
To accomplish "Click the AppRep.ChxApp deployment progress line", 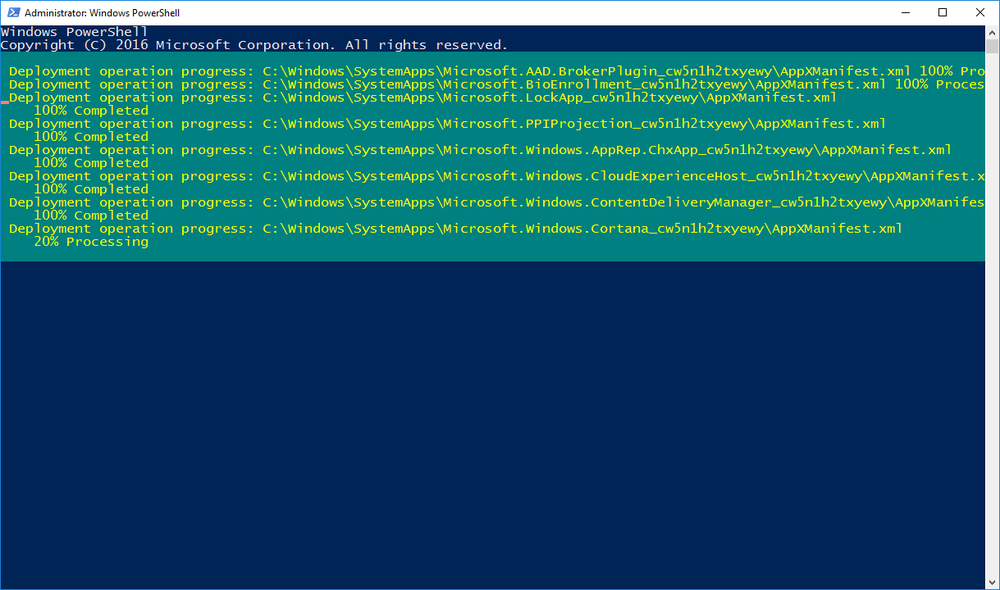I will (x=480, y=150).
